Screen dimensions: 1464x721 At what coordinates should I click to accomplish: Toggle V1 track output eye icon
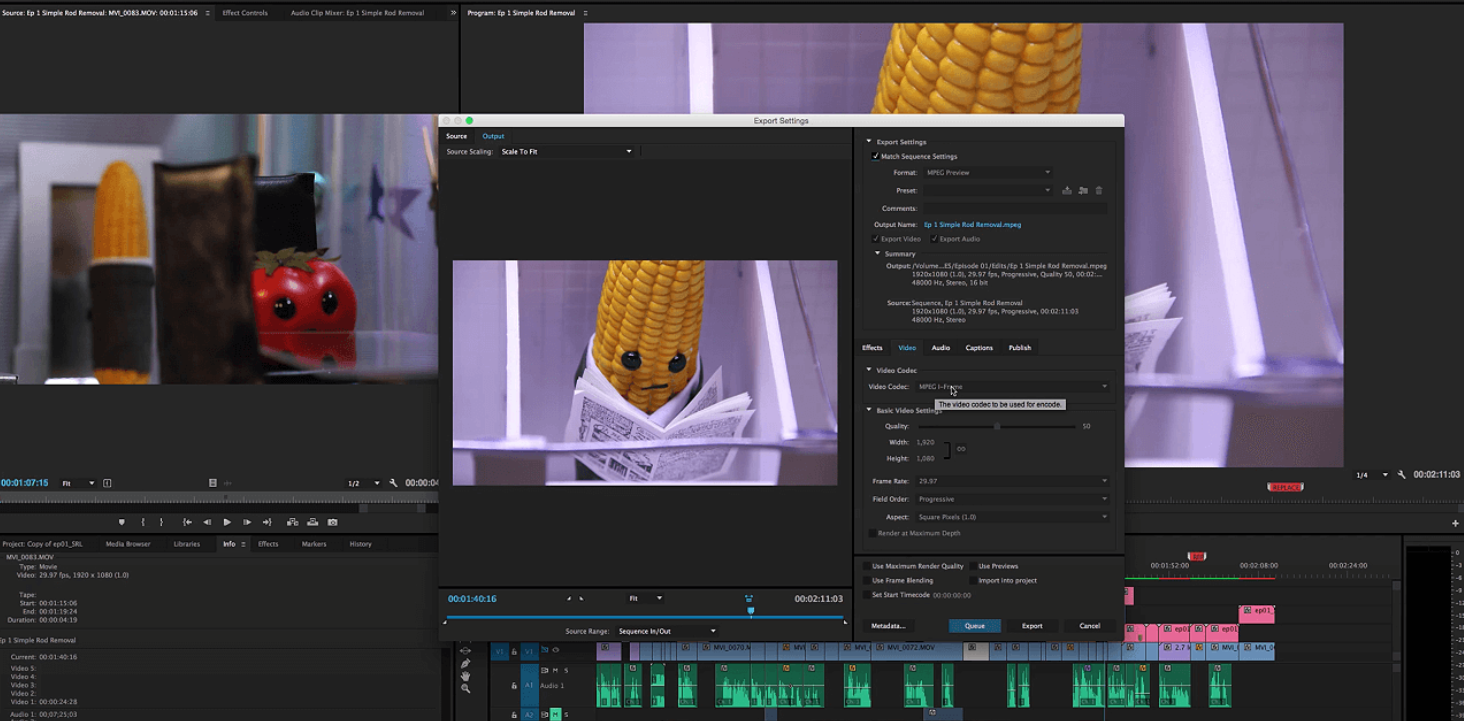point(556,650)
